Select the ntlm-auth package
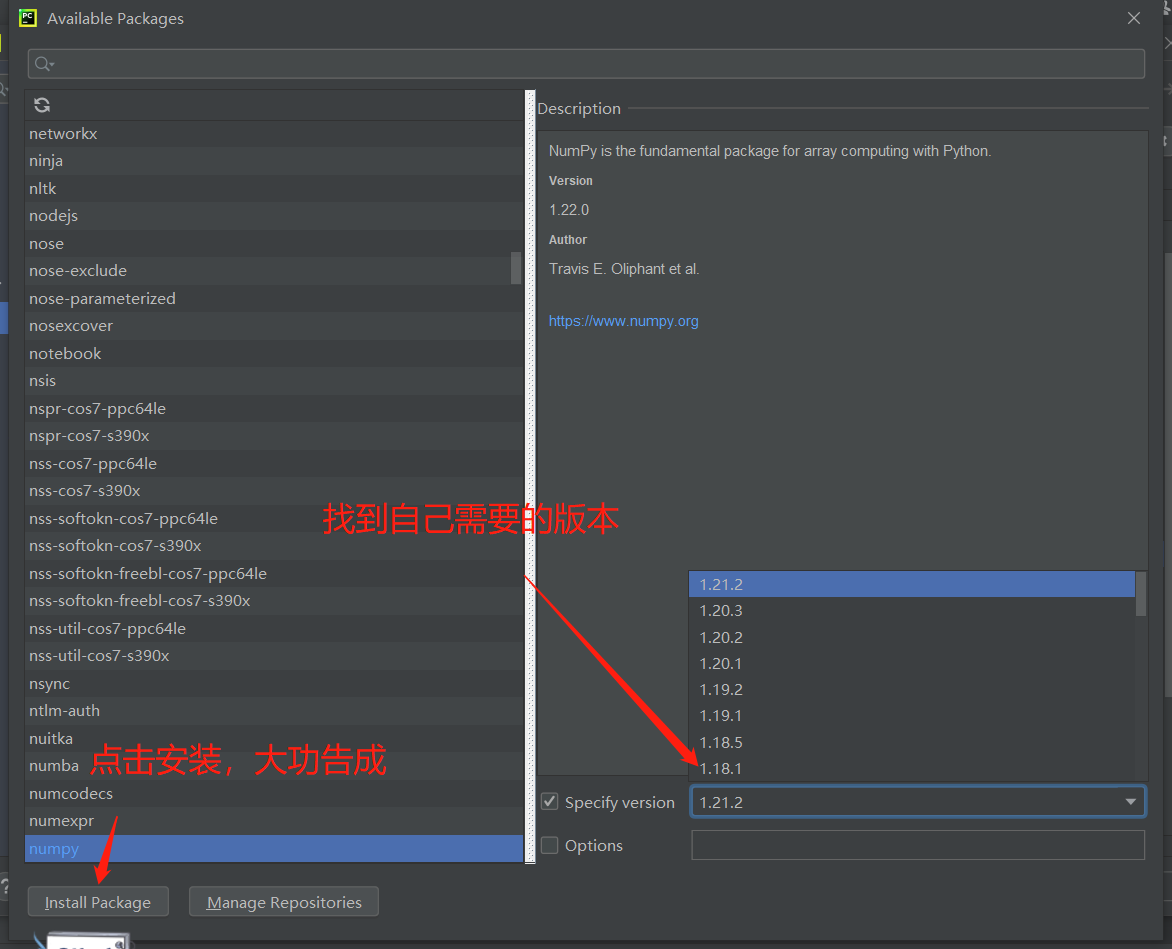Viewport: 1172px width, 949px height. (x=274, y=711)
